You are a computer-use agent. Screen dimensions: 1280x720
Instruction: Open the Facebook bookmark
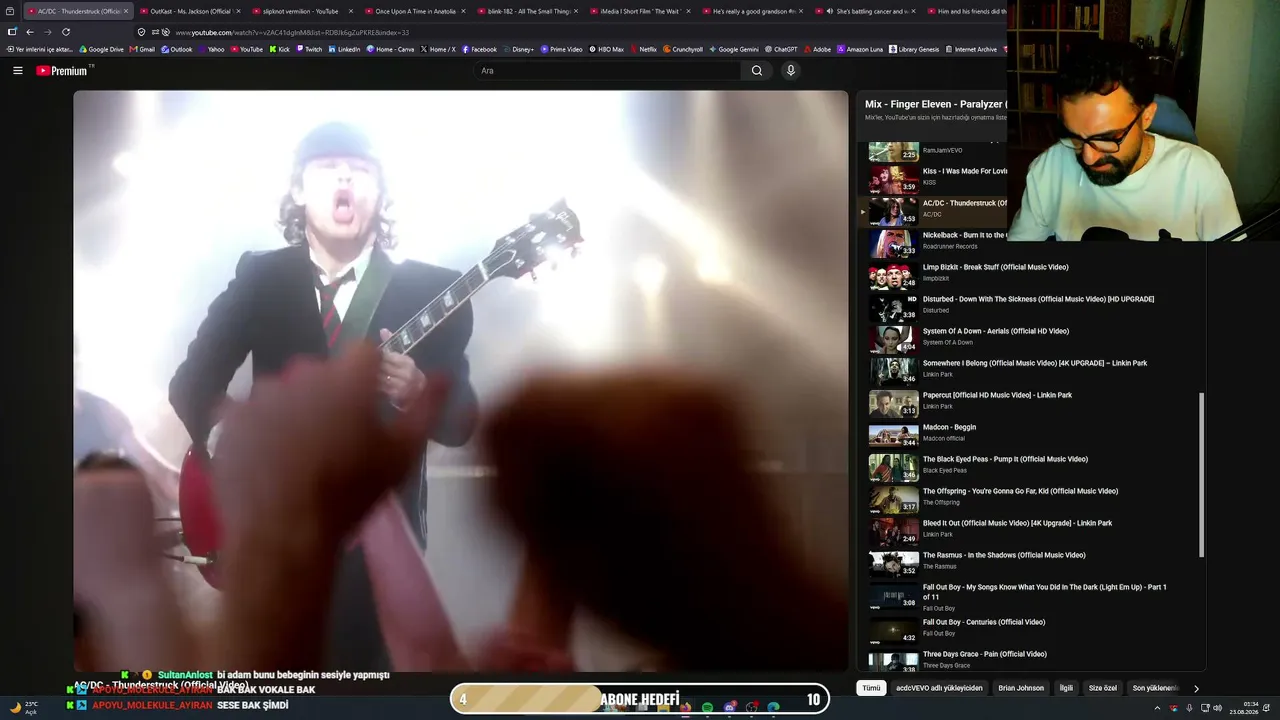tap(479, 49)
